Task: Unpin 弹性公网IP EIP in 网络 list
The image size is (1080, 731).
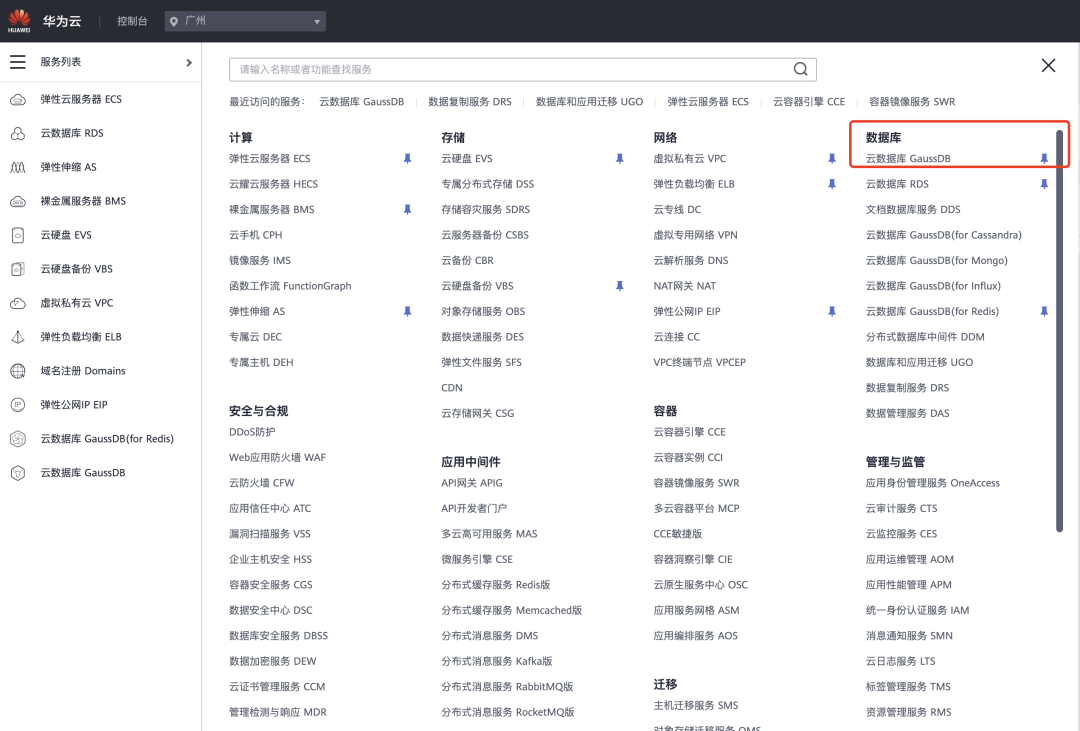Action: [x=831, y=311]
